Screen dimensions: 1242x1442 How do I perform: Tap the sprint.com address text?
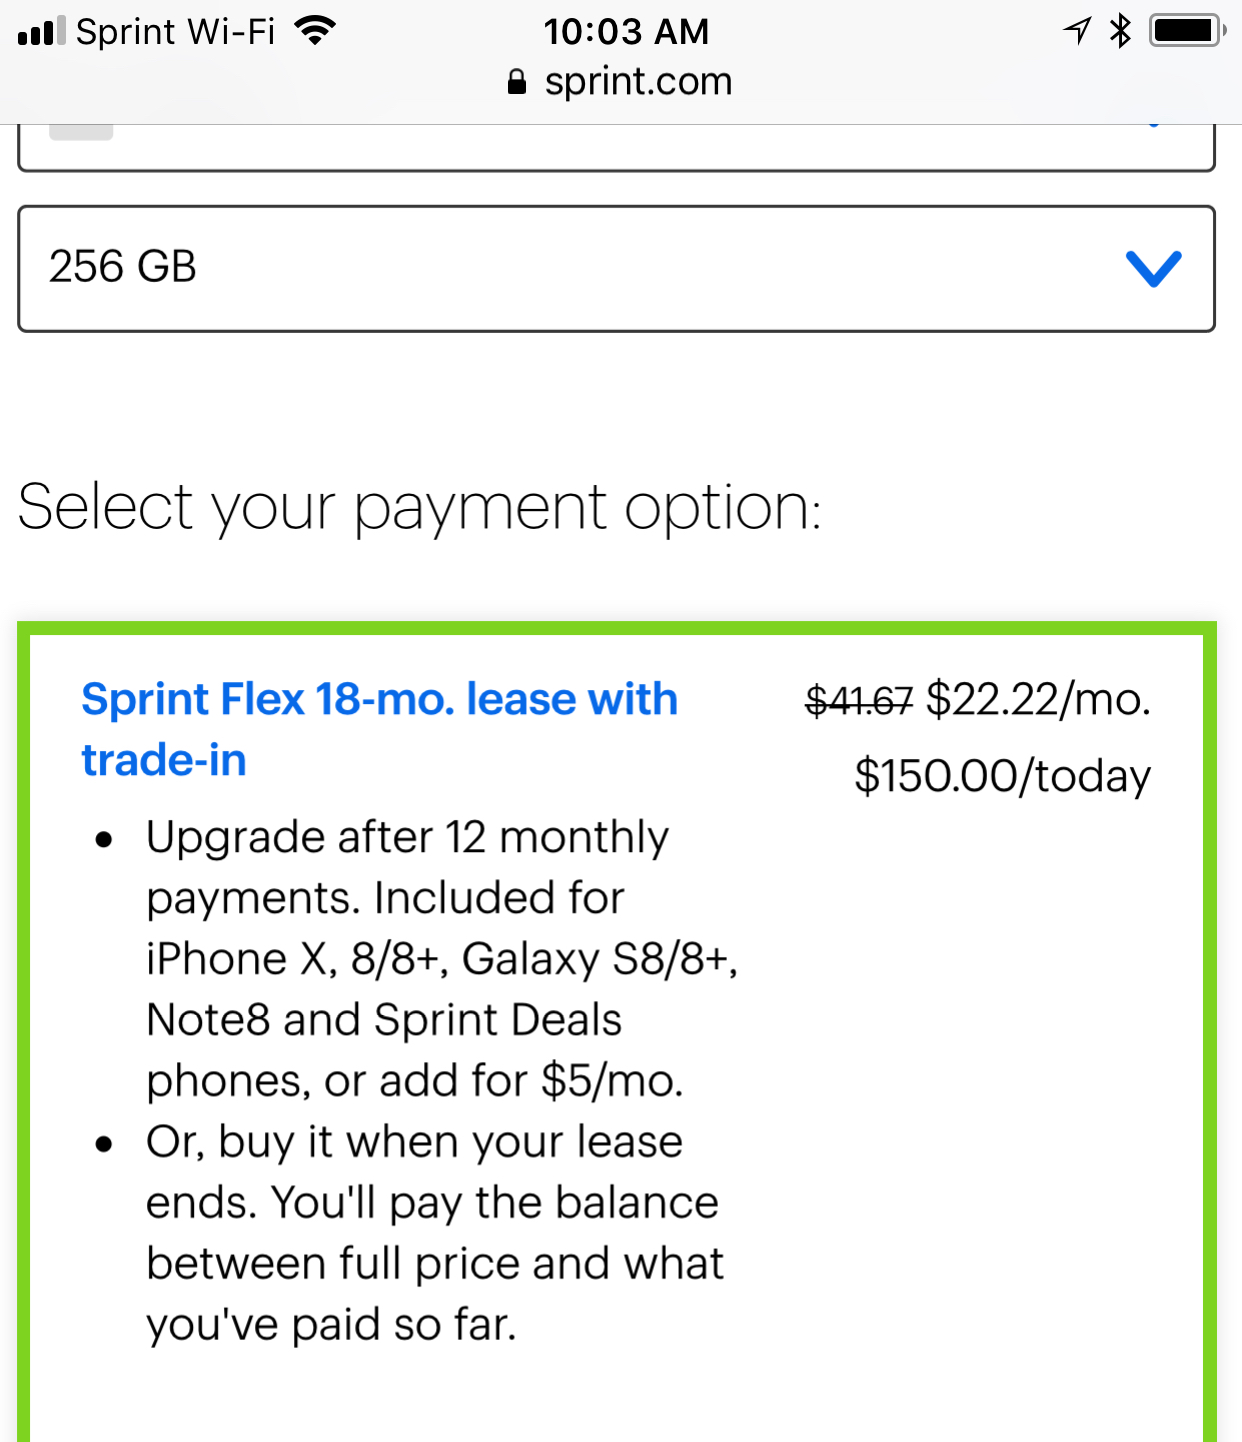[x=638, y=82]
